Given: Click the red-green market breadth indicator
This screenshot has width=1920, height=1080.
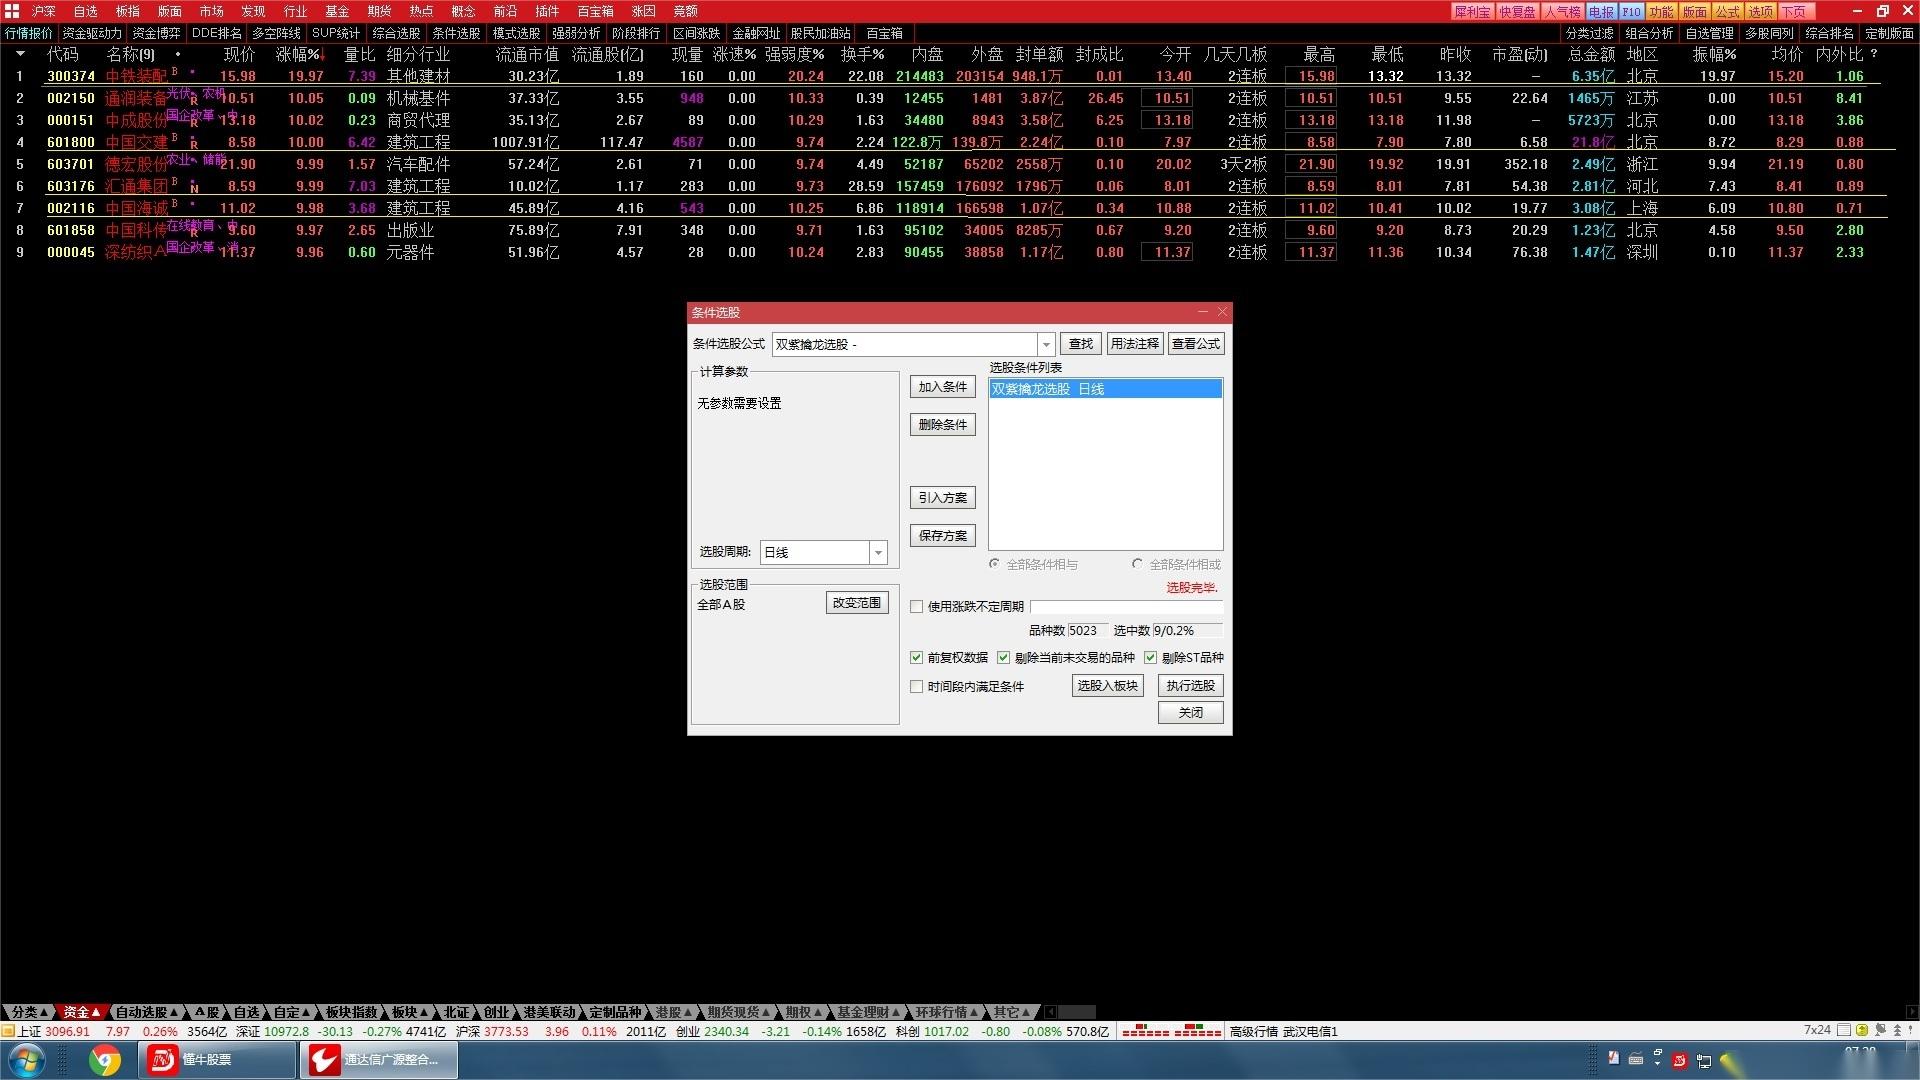Looking at the screenshot, I should tap(1171, 1031).
